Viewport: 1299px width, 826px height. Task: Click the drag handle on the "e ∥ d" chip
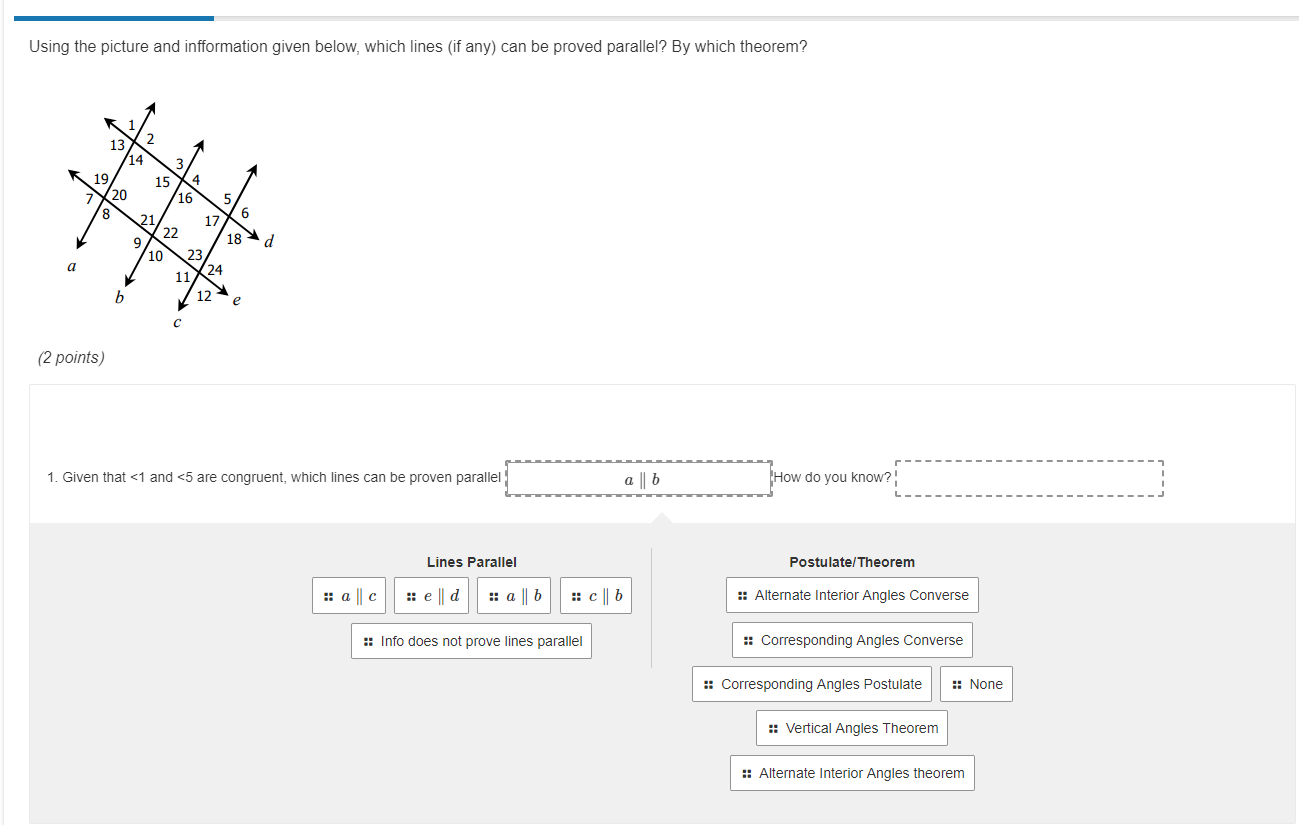(x=412, y=595)
